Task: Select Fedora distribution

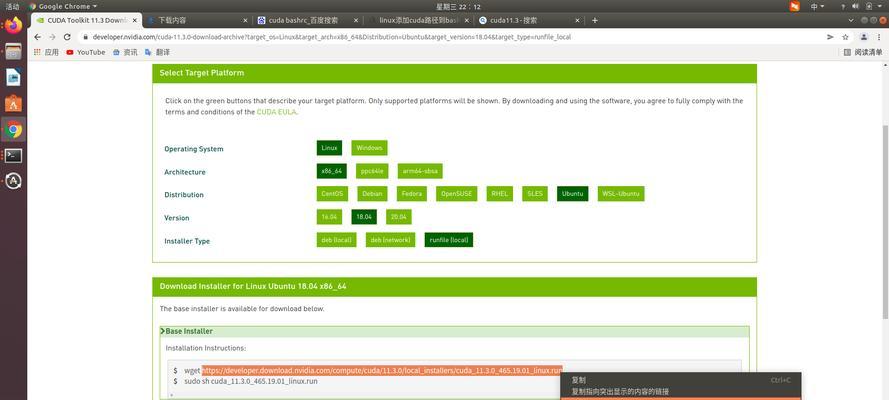Action: pos(412,194)
